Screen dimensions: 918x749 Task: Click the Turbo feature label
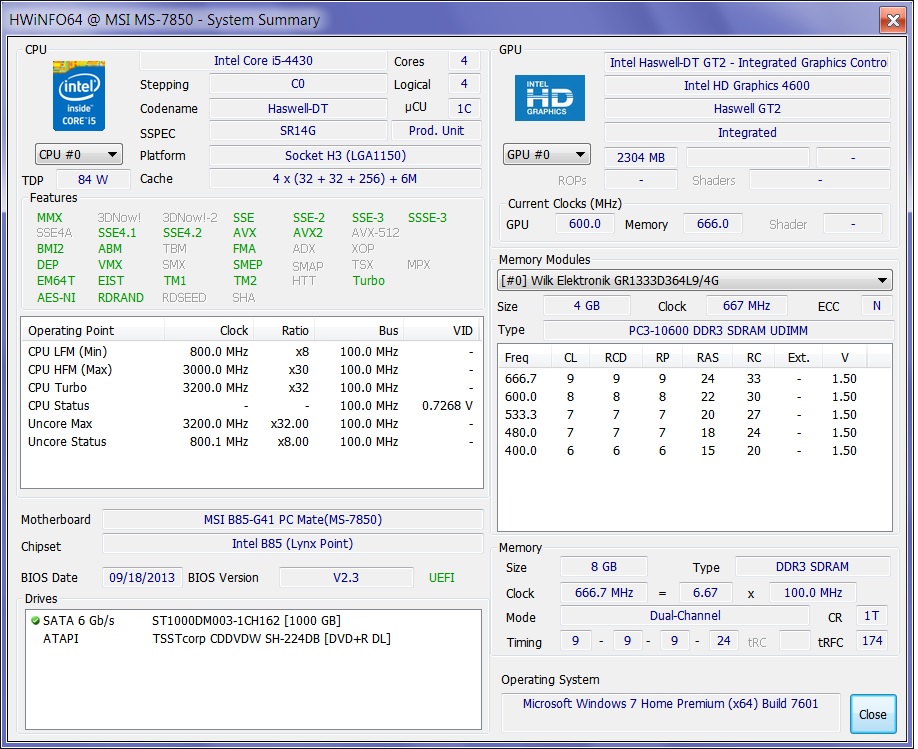coord(369,281)
